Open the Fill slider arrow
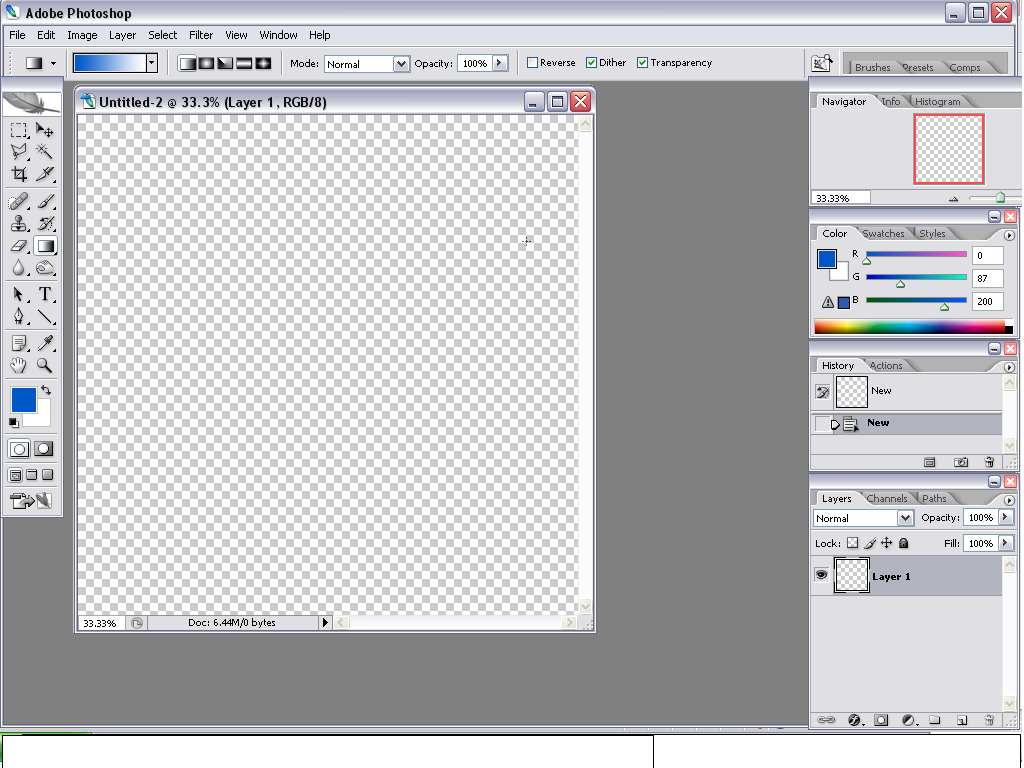Image resolution: width=1024 pixels, height=768 pixels. pos(1006,543)
